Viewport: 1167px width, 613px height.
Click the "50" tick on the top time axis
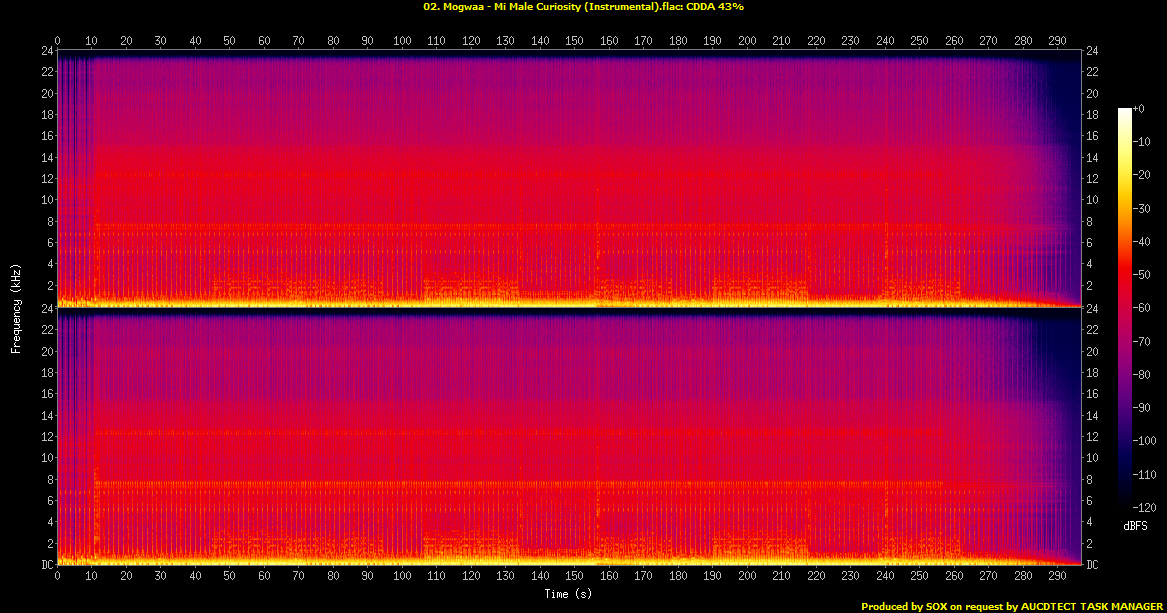(229, 41)
